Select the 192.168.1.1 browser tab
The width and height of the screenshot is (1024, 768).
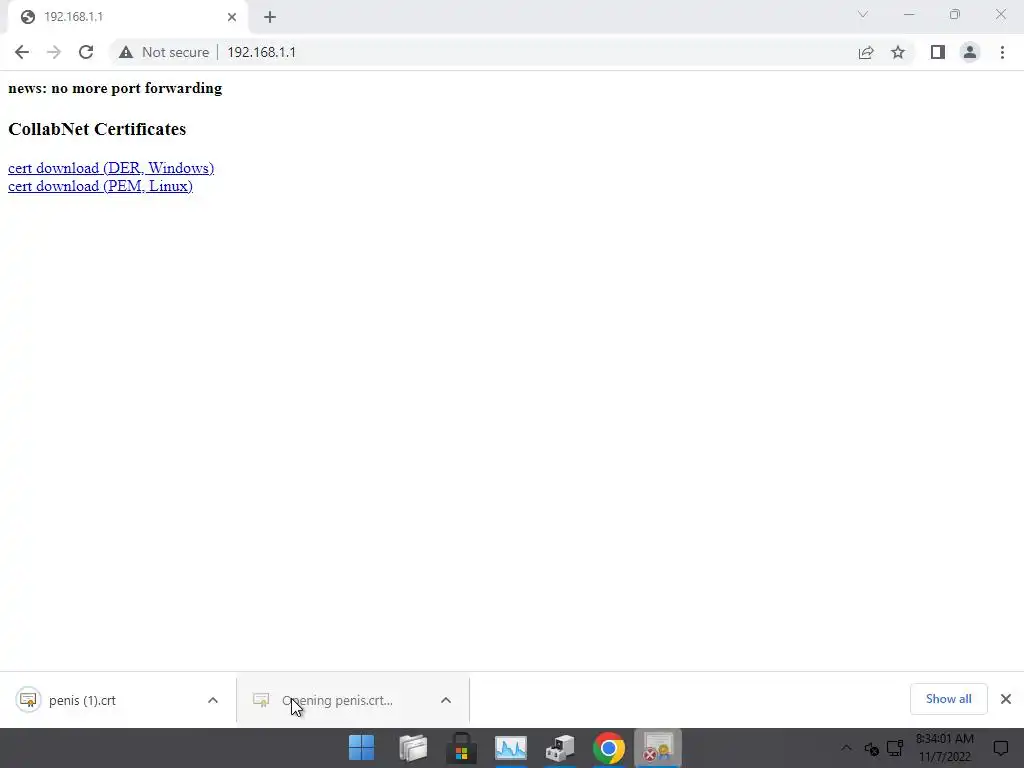(x=127, y=17)
